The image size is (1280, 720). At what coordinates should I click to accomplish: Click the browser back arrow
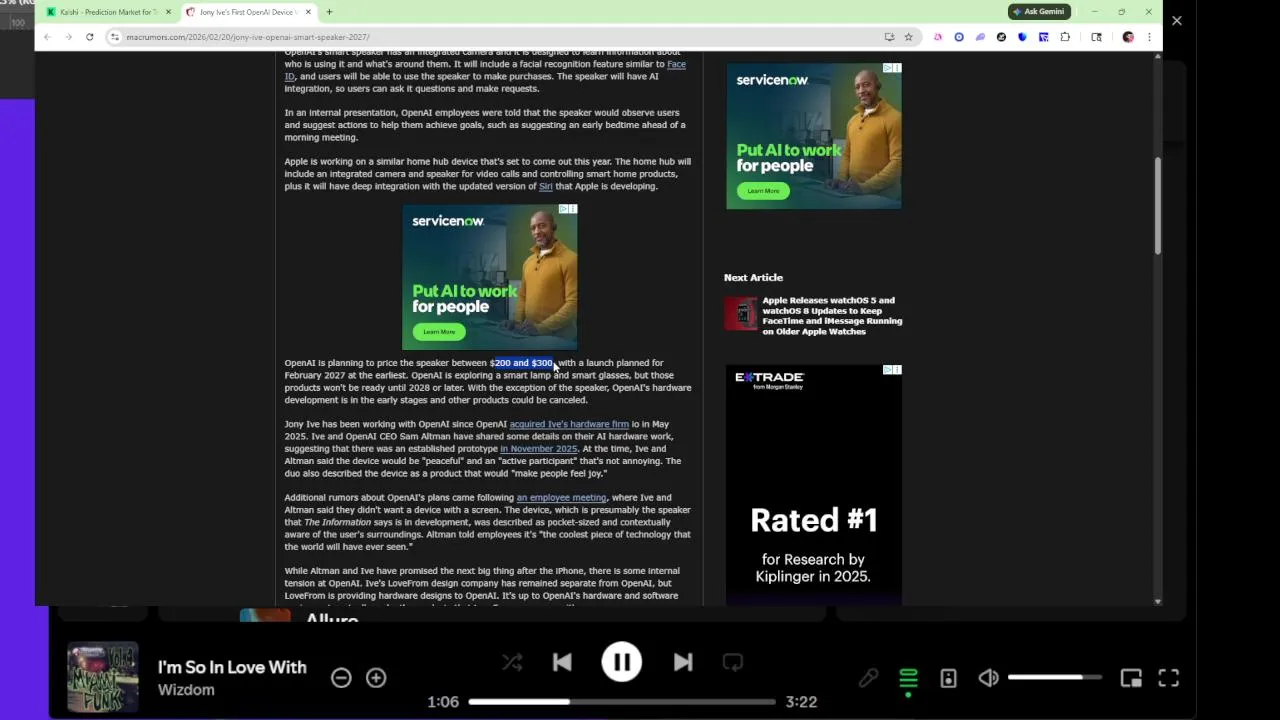pyautogui.click(x=46, y=37)
